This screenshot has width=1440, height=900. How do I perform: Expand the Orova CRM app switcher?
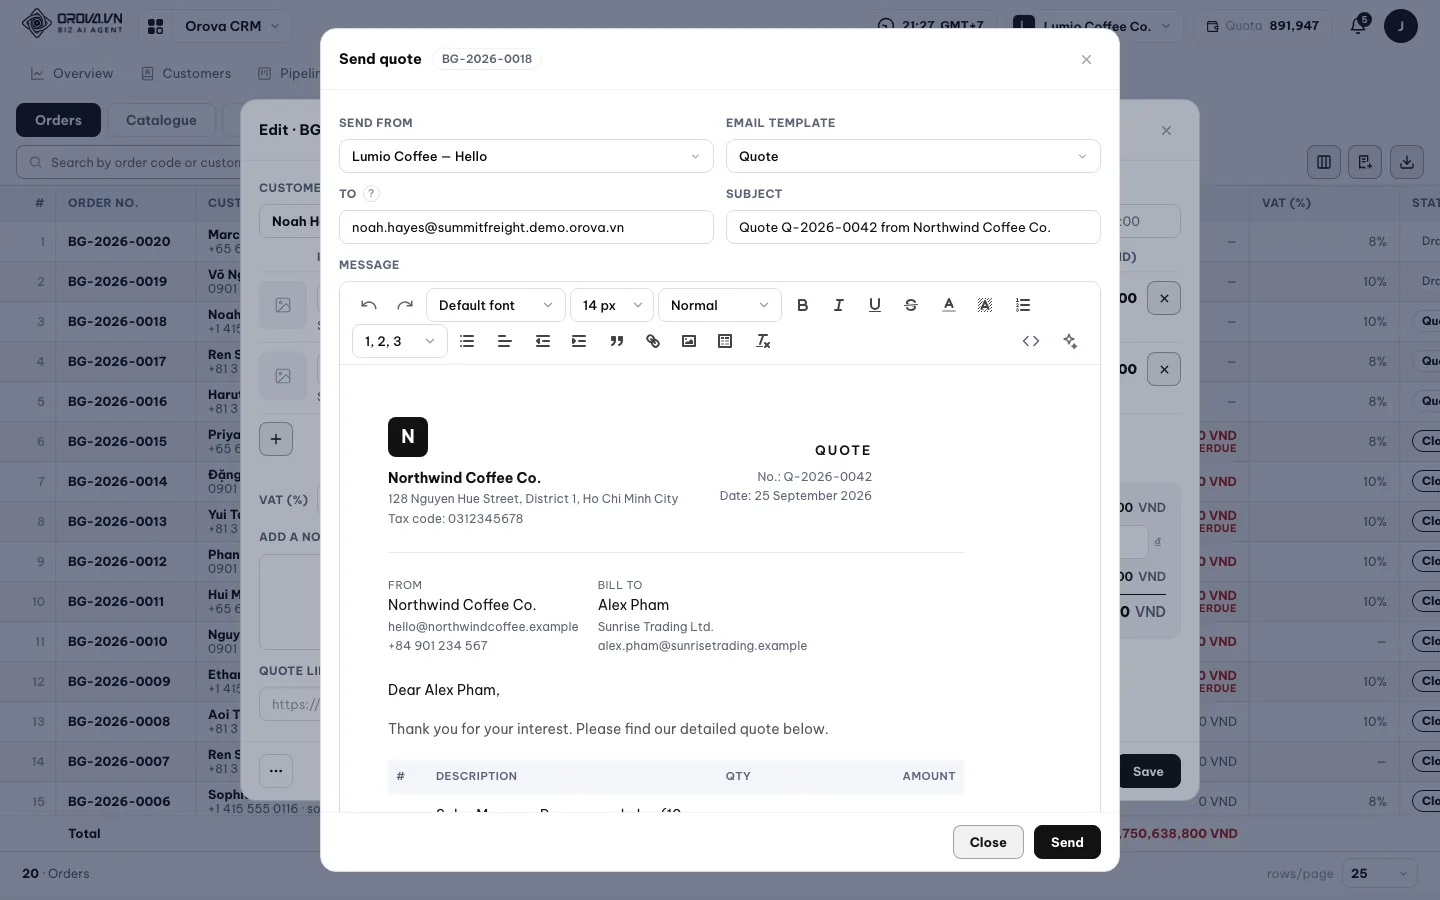232,26
